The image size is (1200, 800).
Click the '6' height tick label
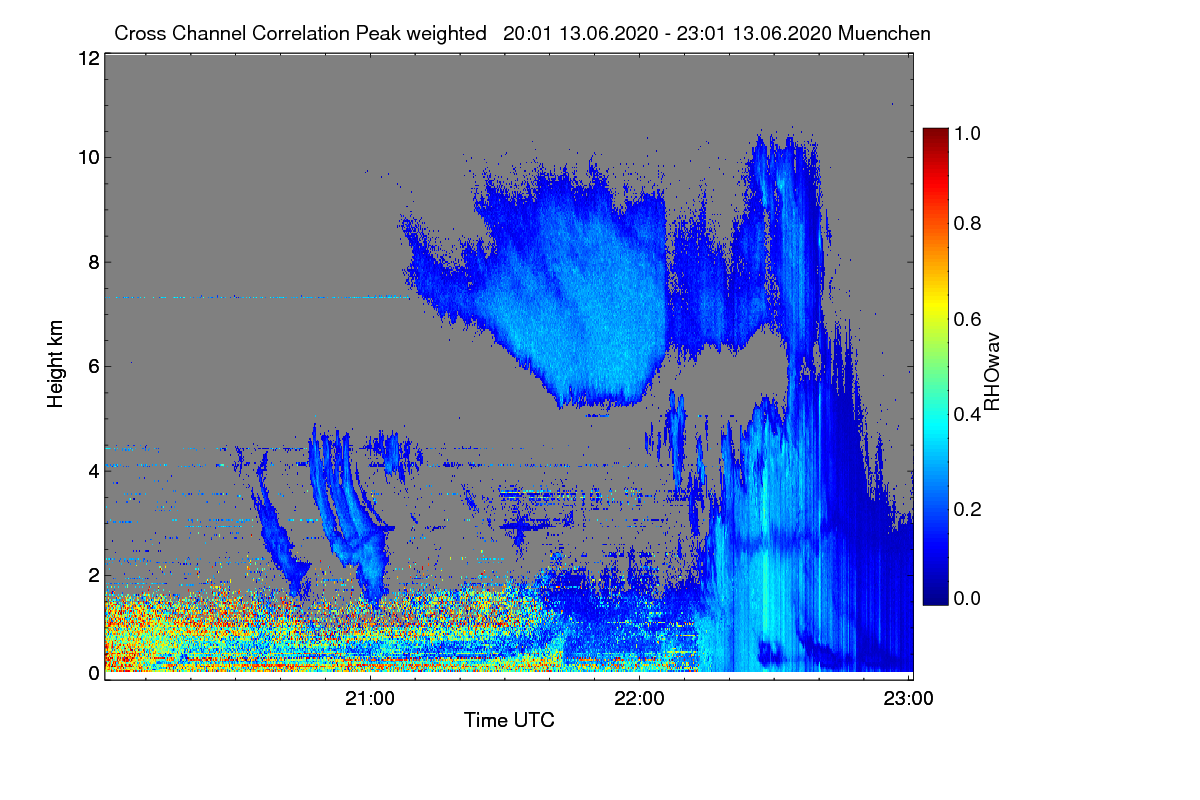tap(92, 366)
